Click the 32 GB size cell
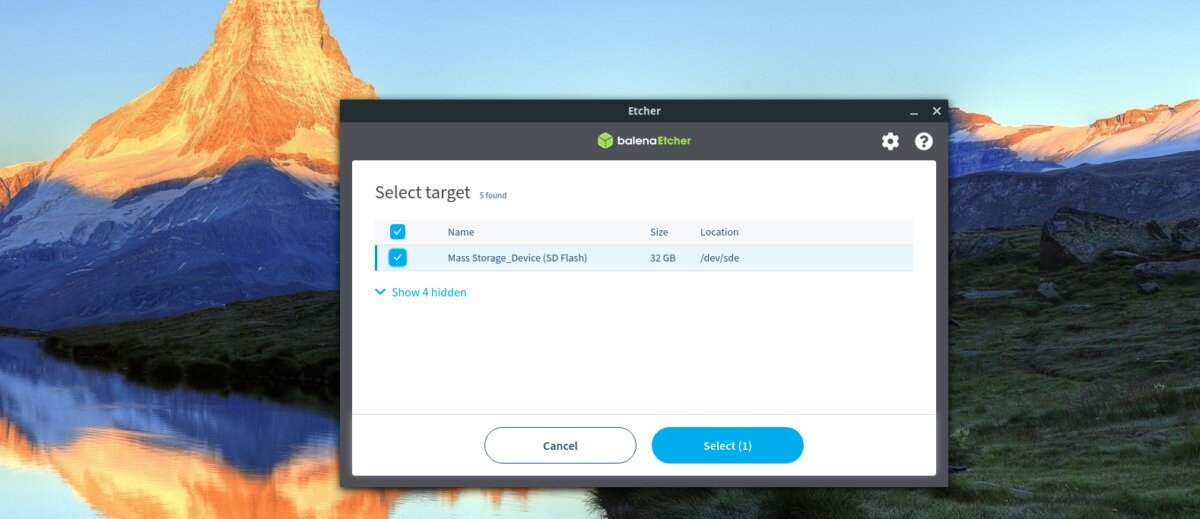Viewport: 1200px width, 519px height. tap(663, 258)
